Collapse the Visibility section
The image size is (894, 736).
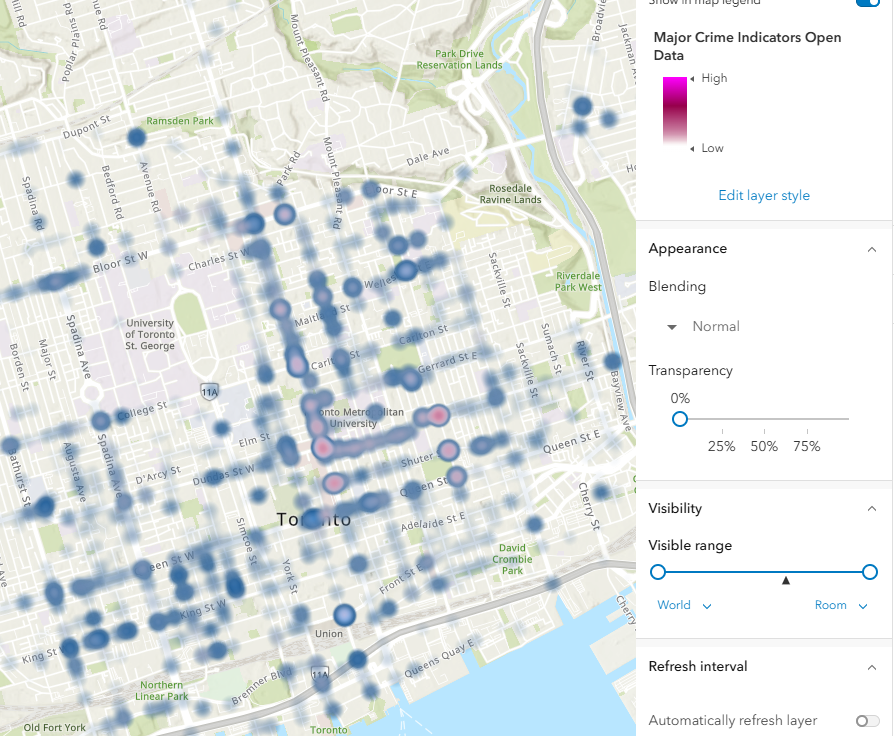[x=871, y=509]
